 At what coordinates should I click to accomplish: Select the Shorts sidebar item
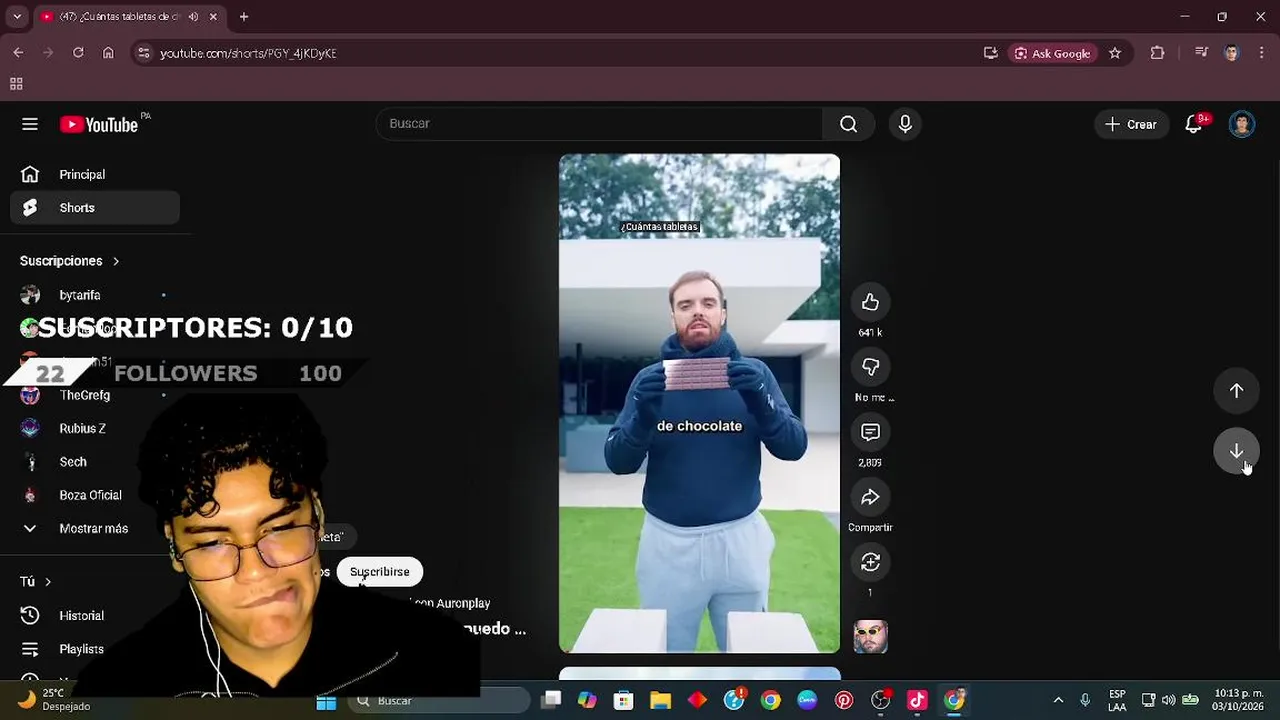pos(95,208)
